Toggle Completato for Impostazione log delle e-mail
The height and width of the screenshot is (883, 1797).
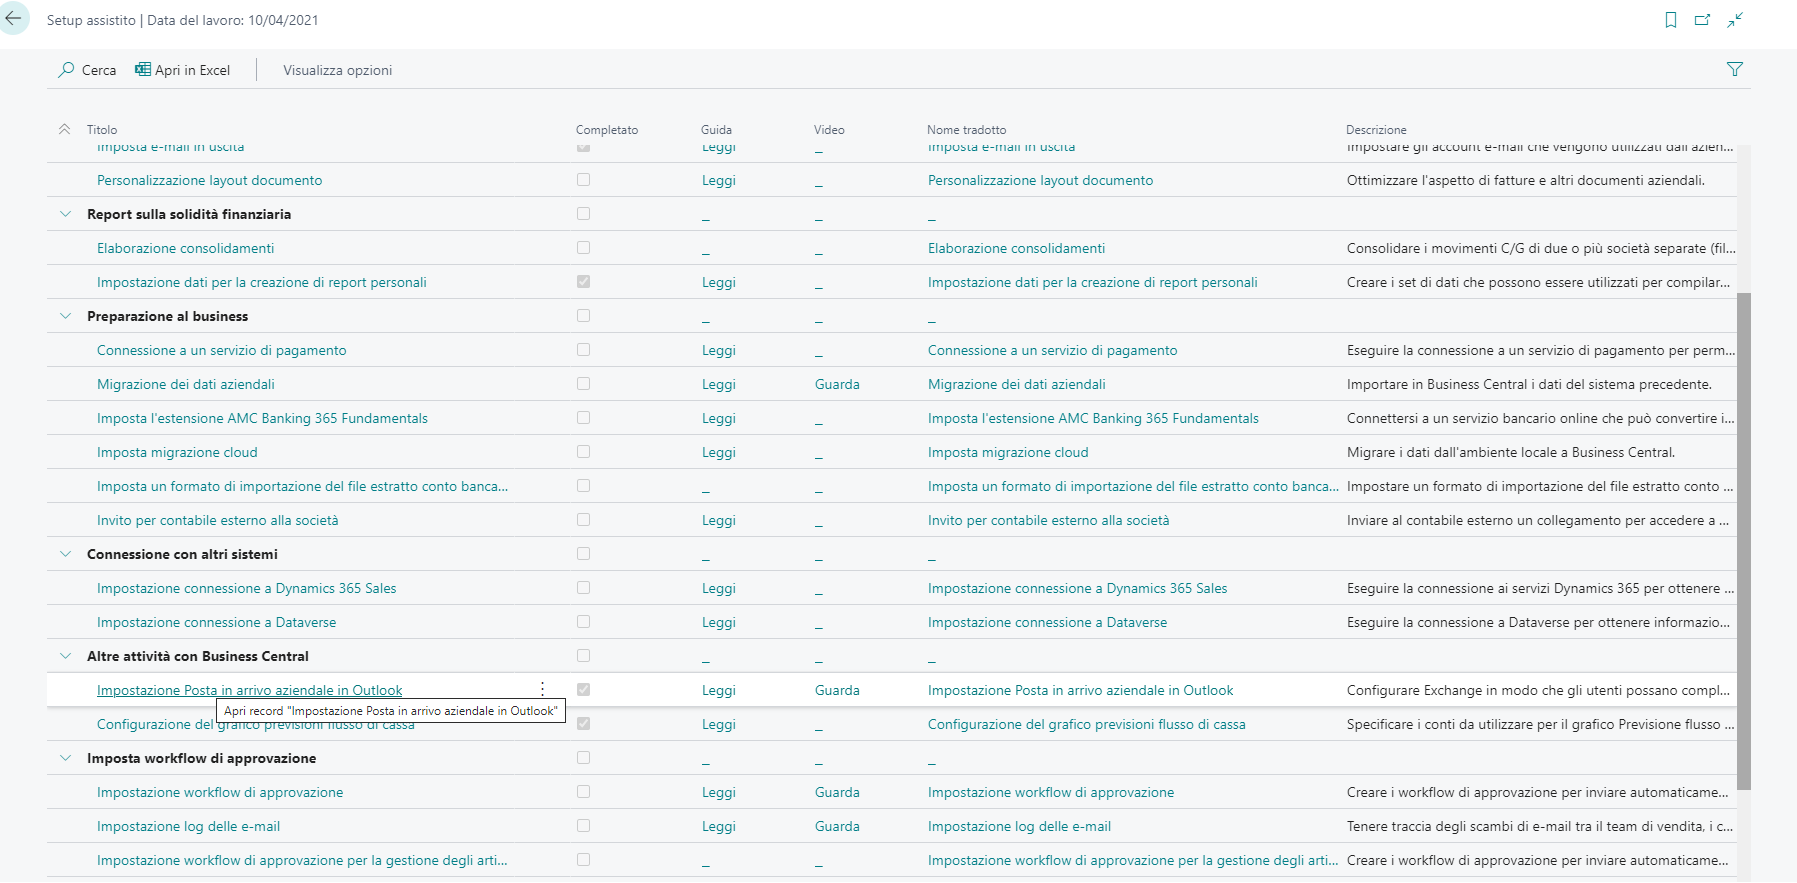click(x=583, y=826)
